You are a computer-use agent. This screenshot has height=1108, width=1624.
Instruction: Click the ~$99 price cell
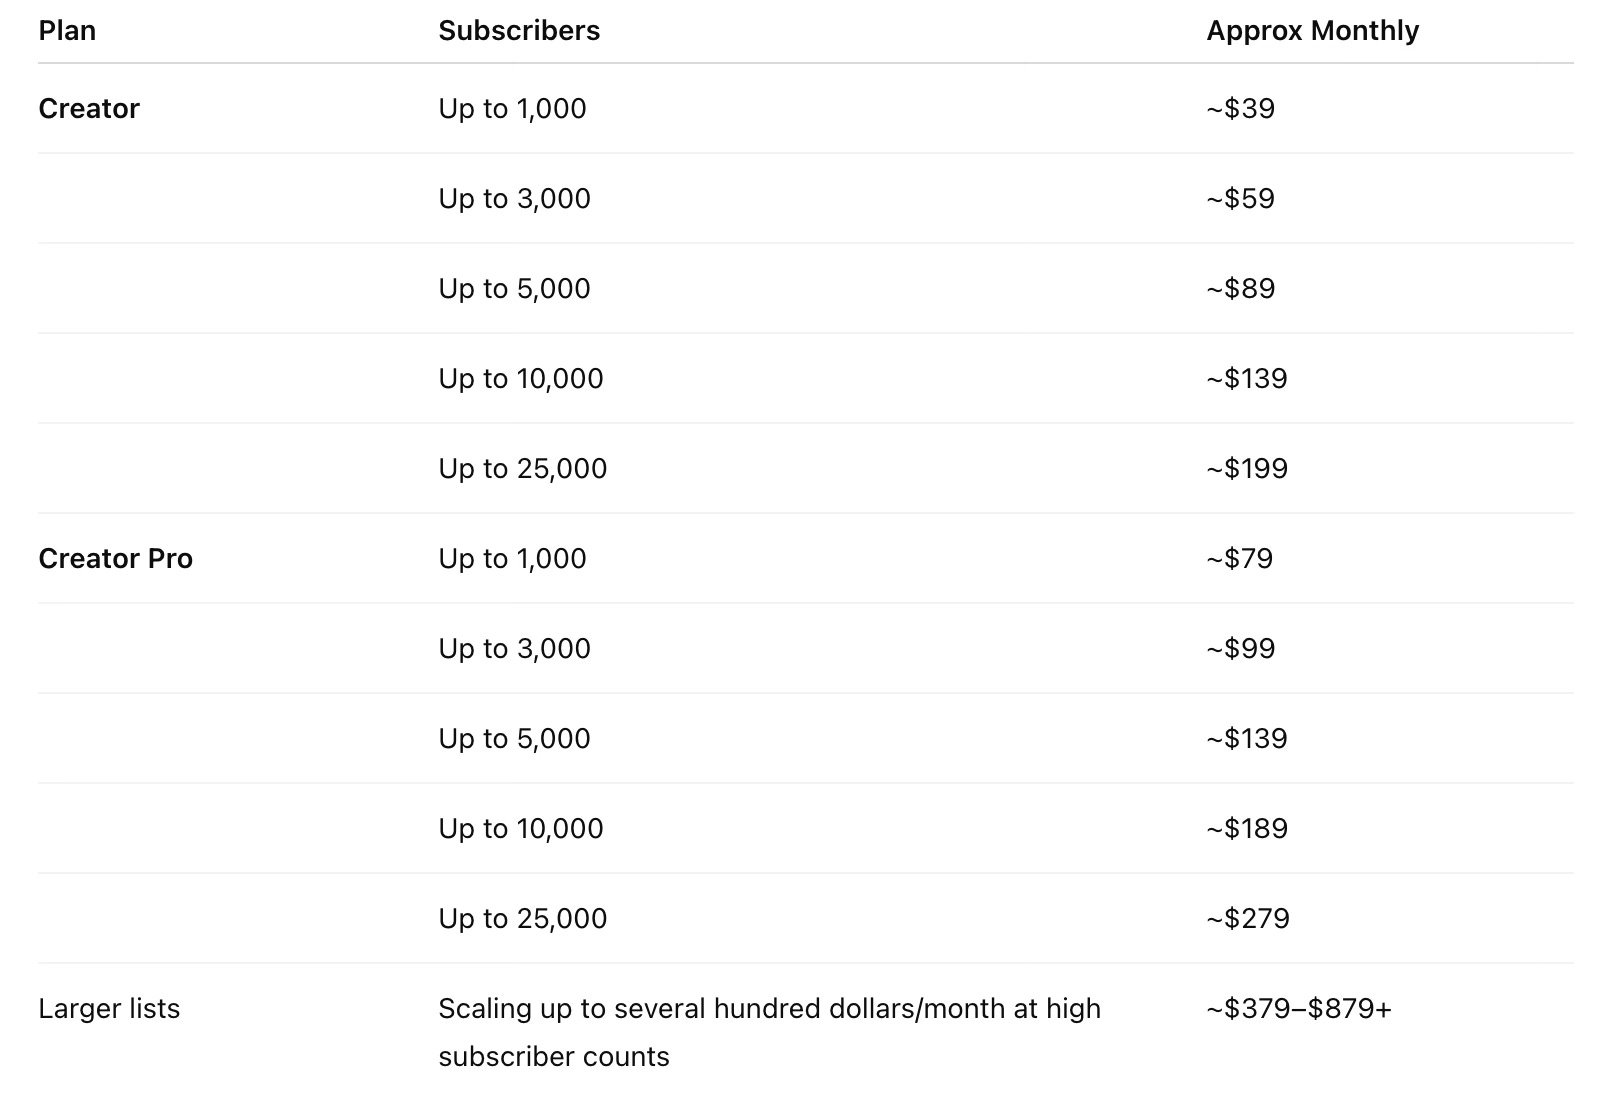[x=1240, y=648]
